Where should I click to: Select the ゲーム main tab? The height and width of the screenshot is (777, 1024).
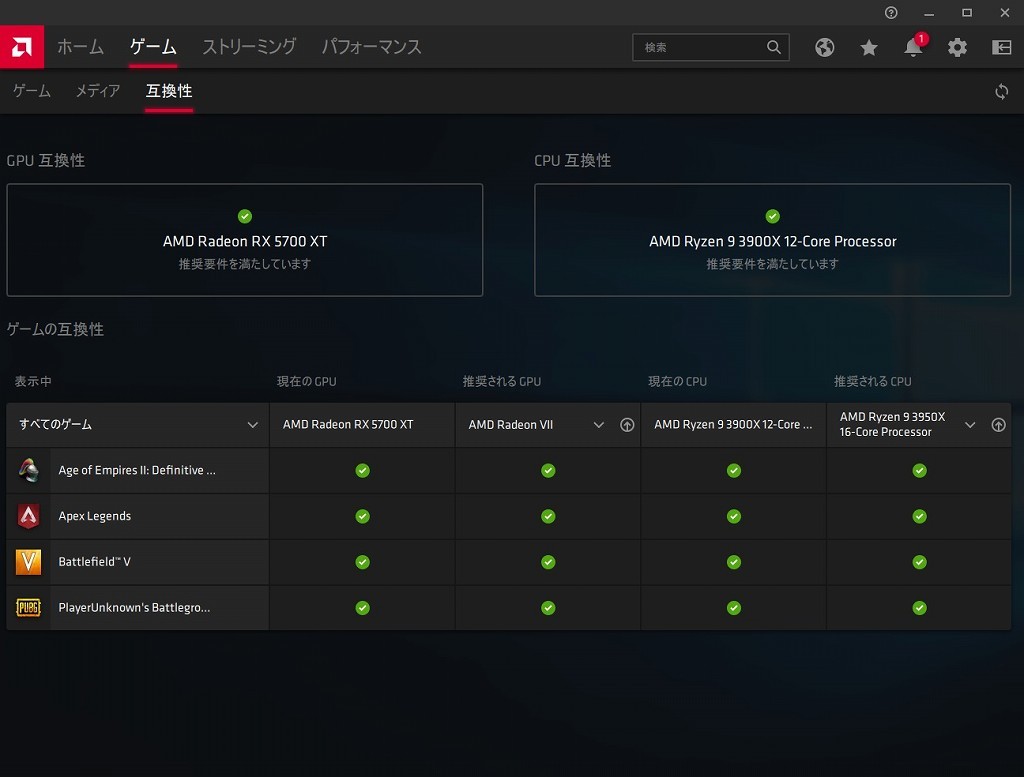tap(153, 47)
